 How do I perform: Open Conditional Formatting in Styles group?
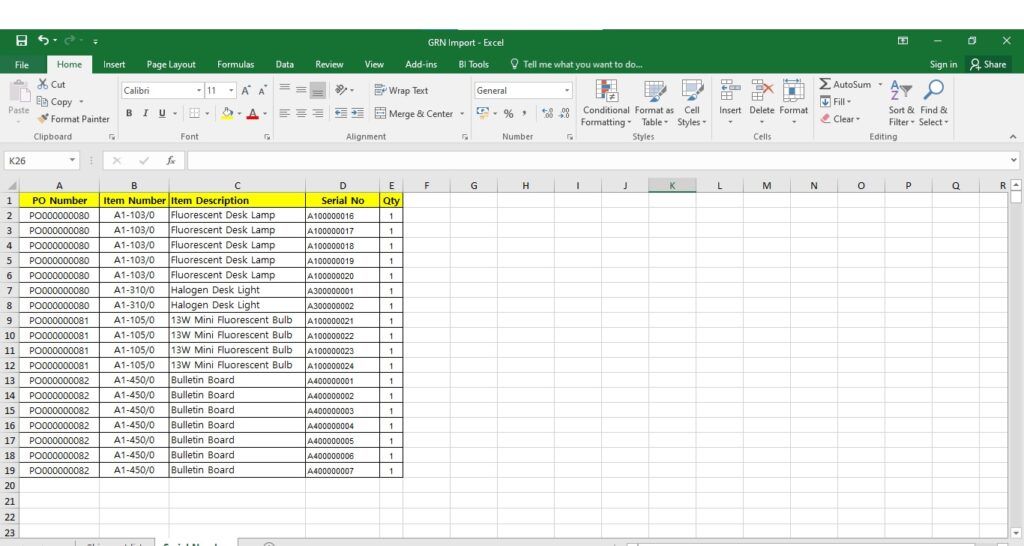(606, 103)
